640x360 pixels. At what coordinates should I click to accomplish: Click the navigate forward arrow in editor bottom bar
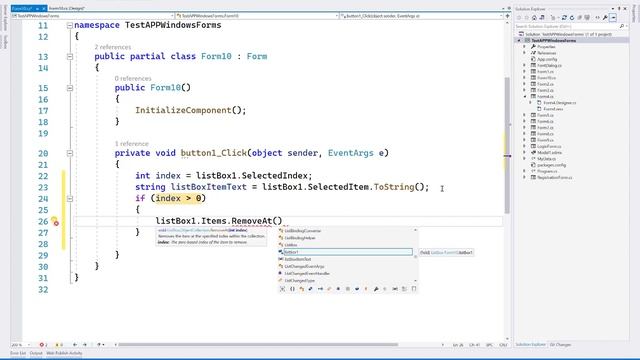(x=85, y=345)
